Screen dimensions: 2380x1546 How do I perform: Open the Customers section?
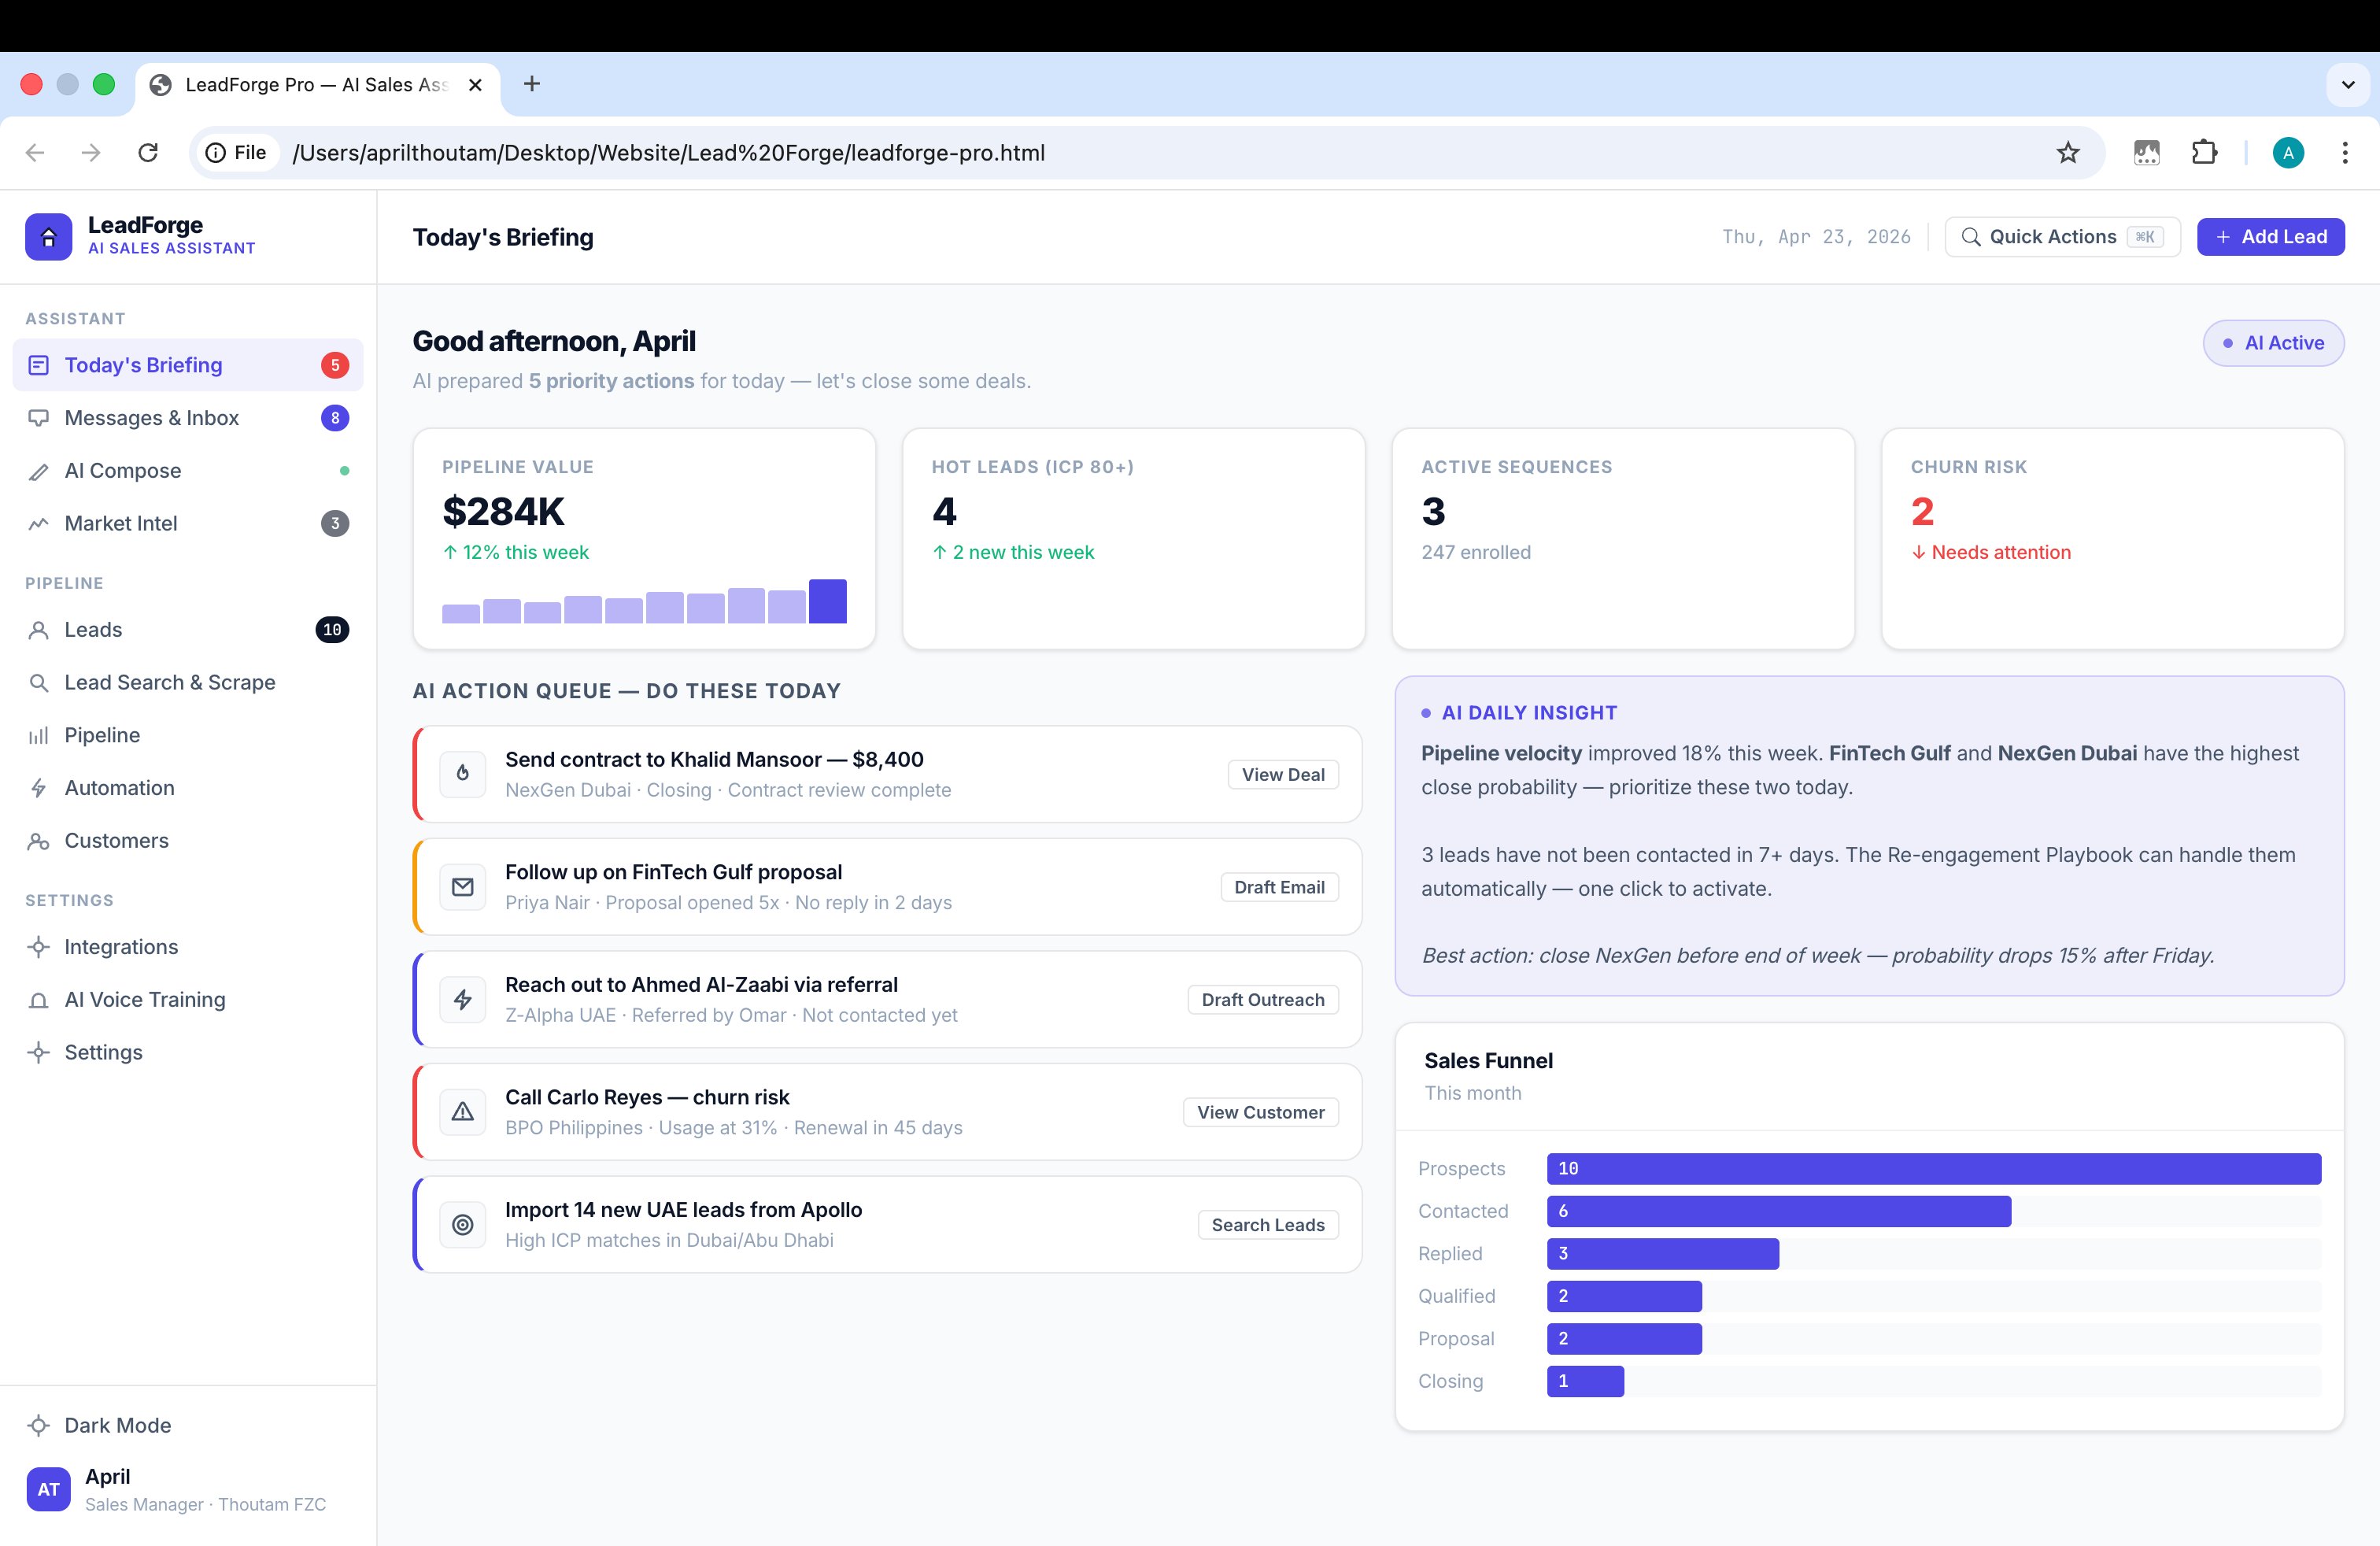[x=115, y=840]
